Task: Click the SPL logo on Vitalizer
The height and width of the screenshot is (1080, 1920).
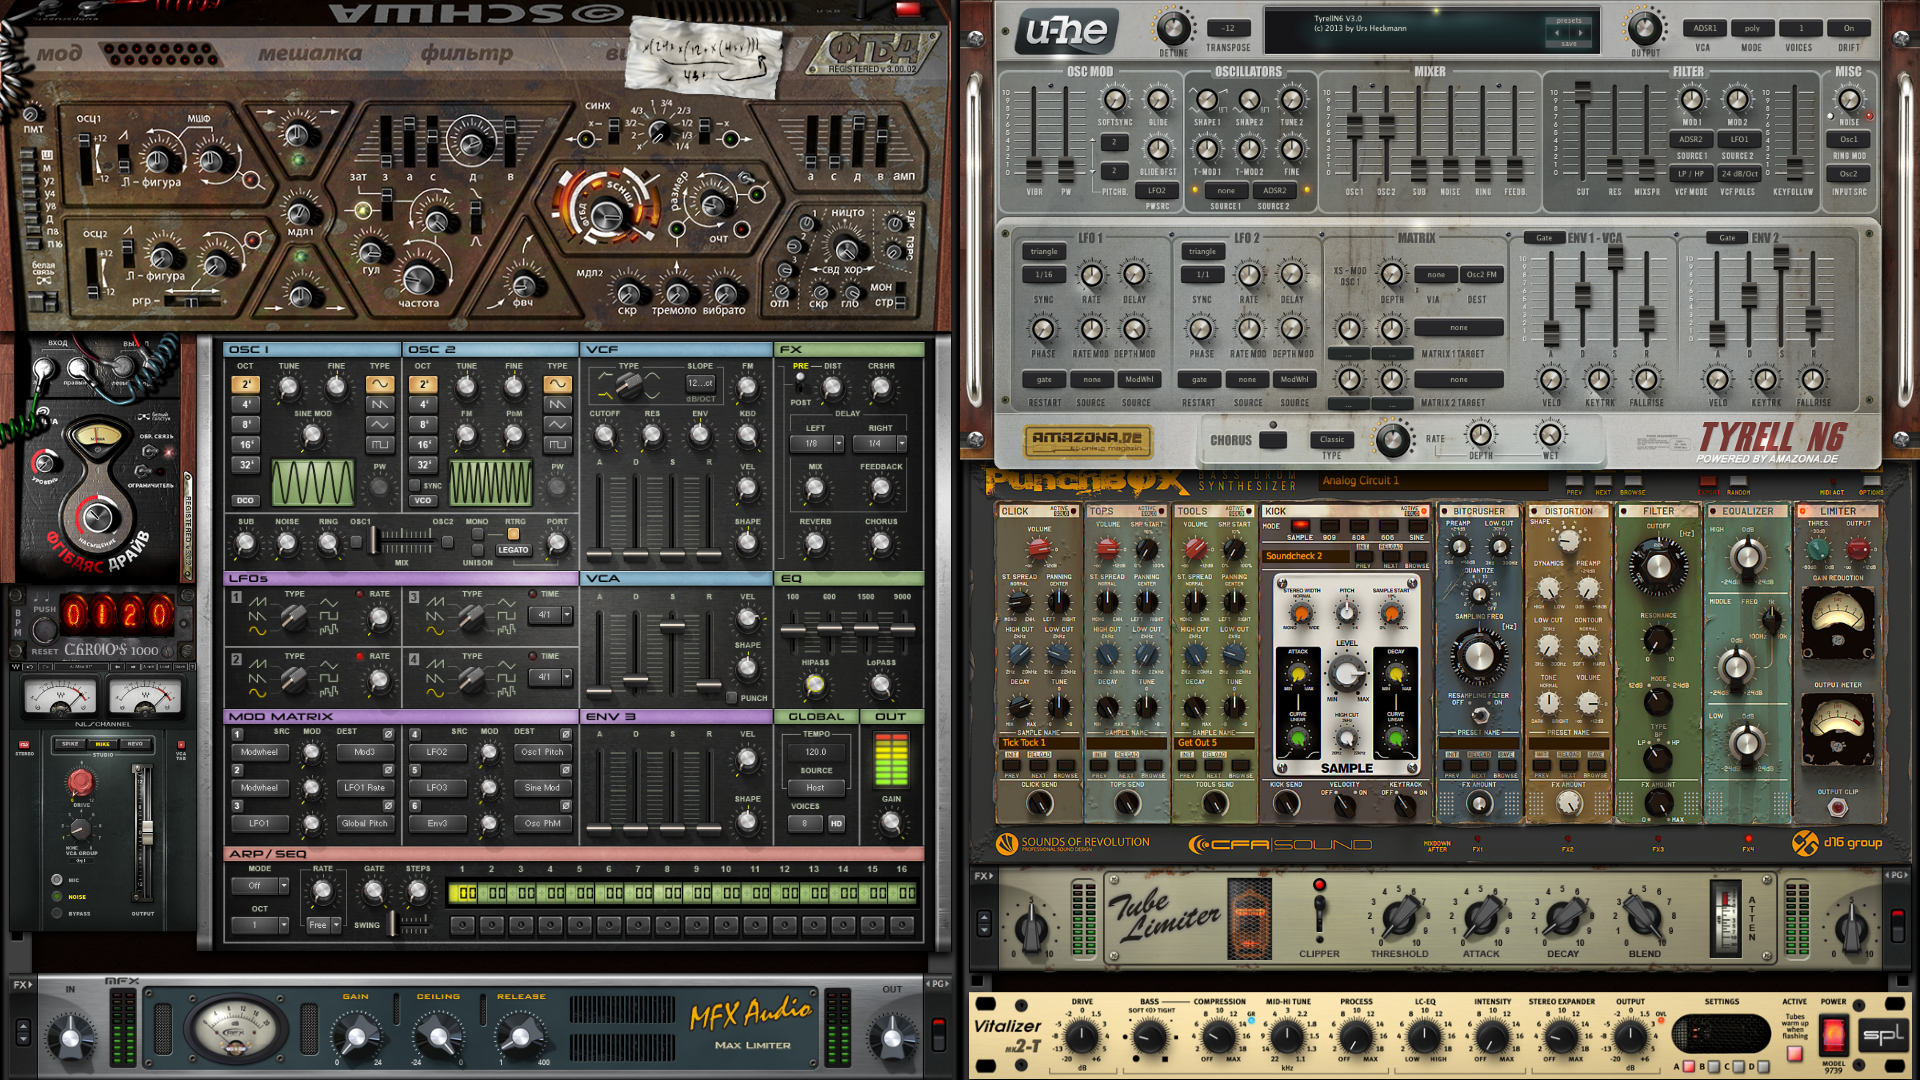Action: 1883,1036
